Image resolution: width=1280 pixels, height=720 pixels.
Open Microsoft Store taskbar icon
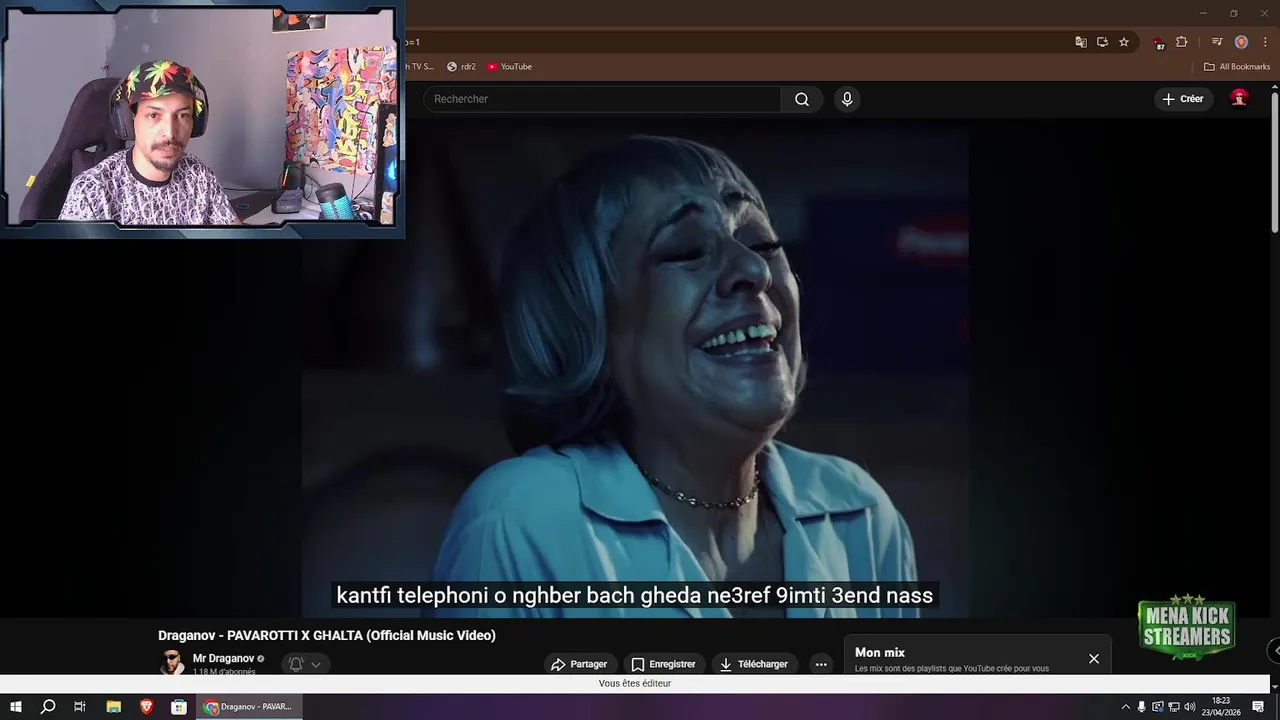[x=179, y=707]
